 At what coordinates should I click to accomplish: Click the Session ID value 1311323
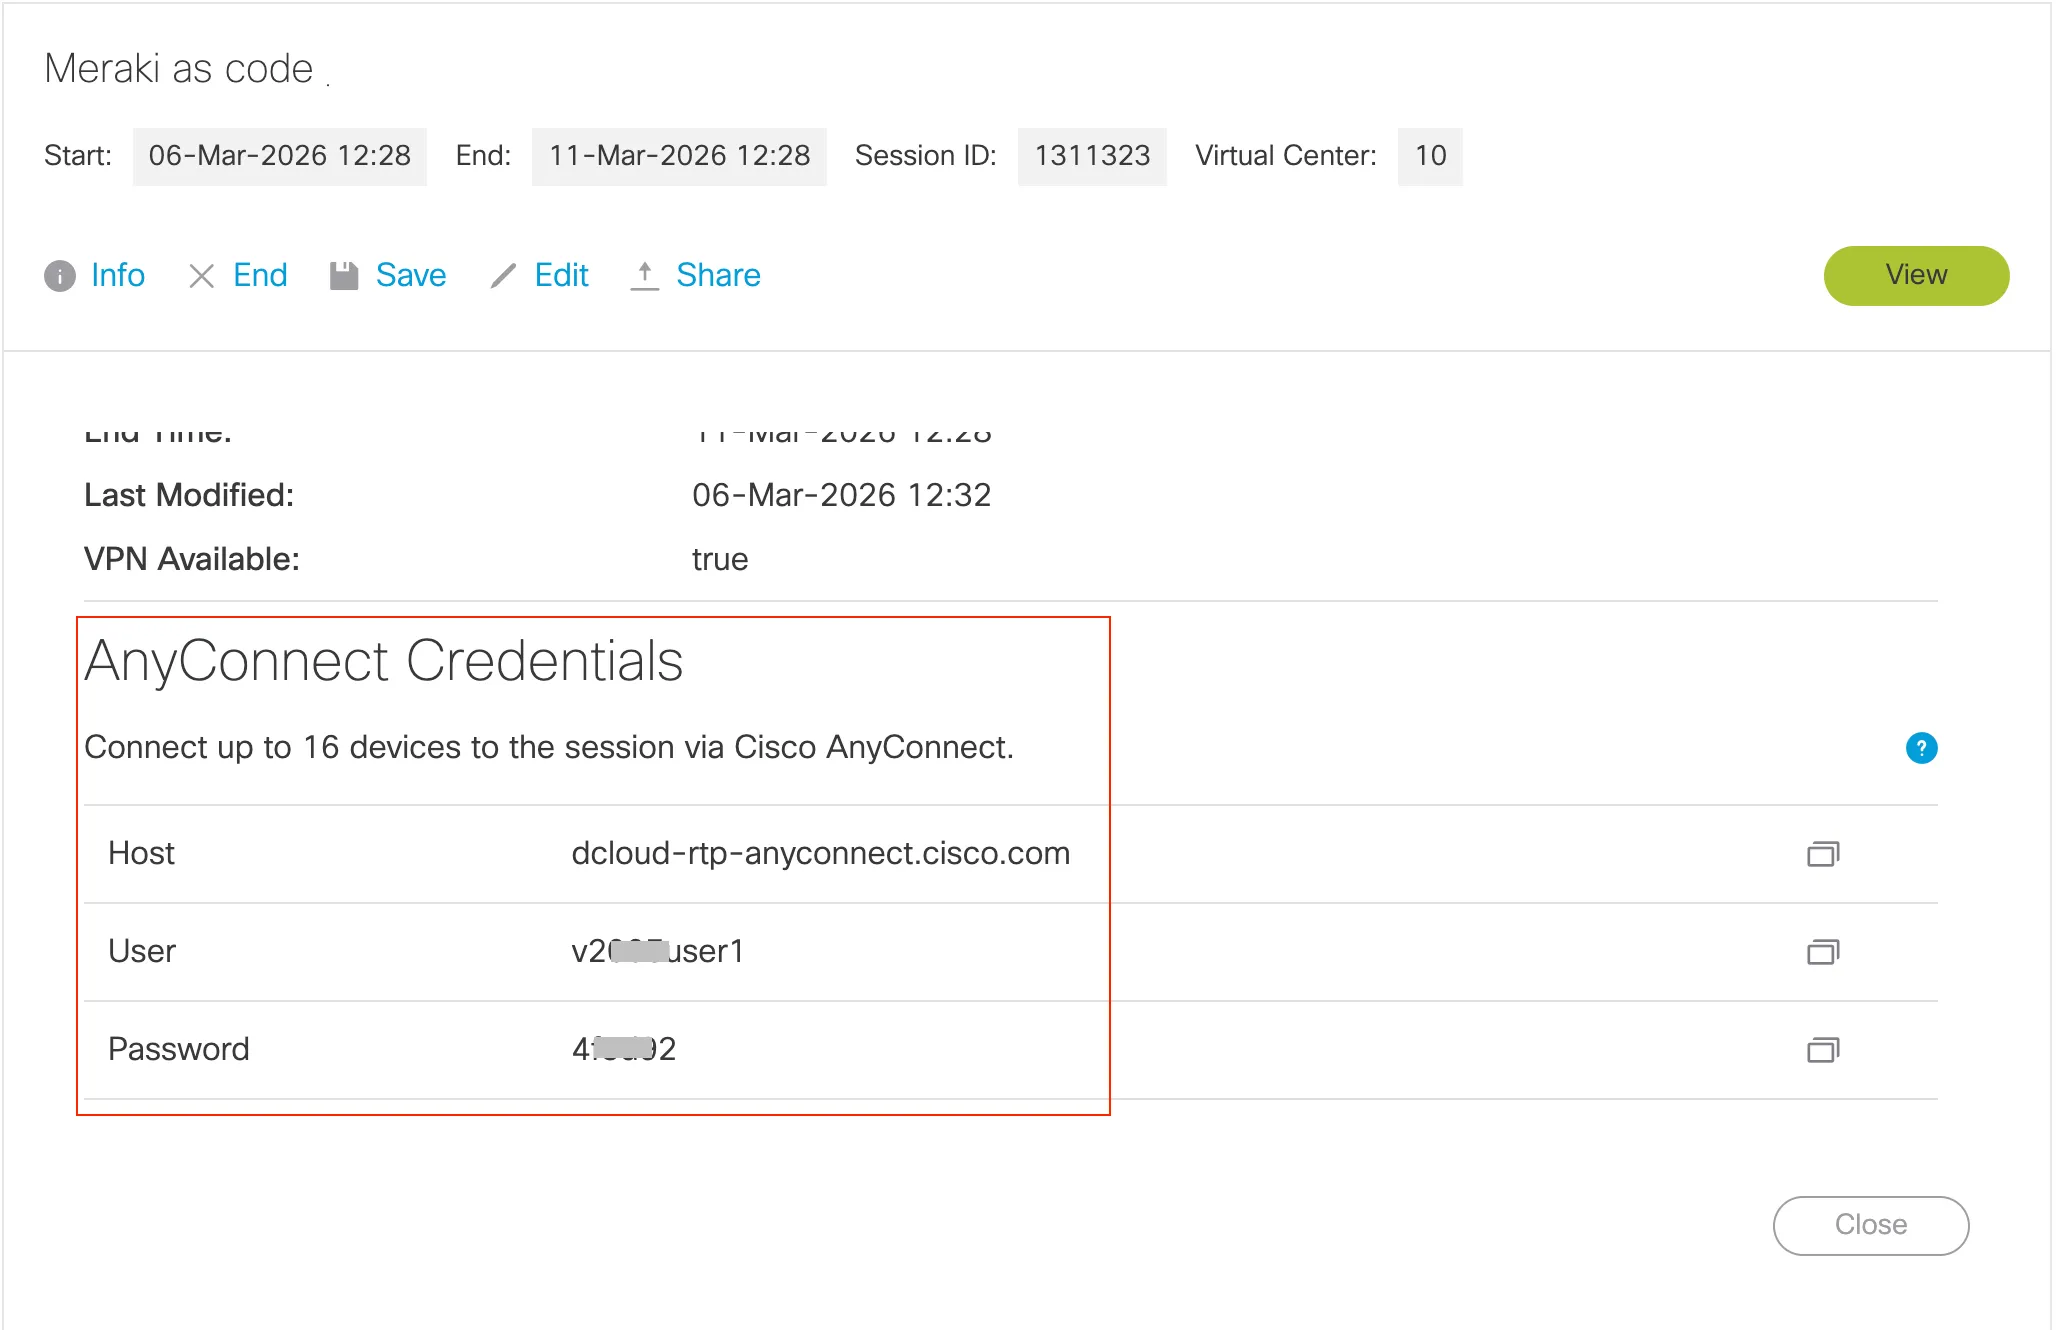tap(1091, 156)
